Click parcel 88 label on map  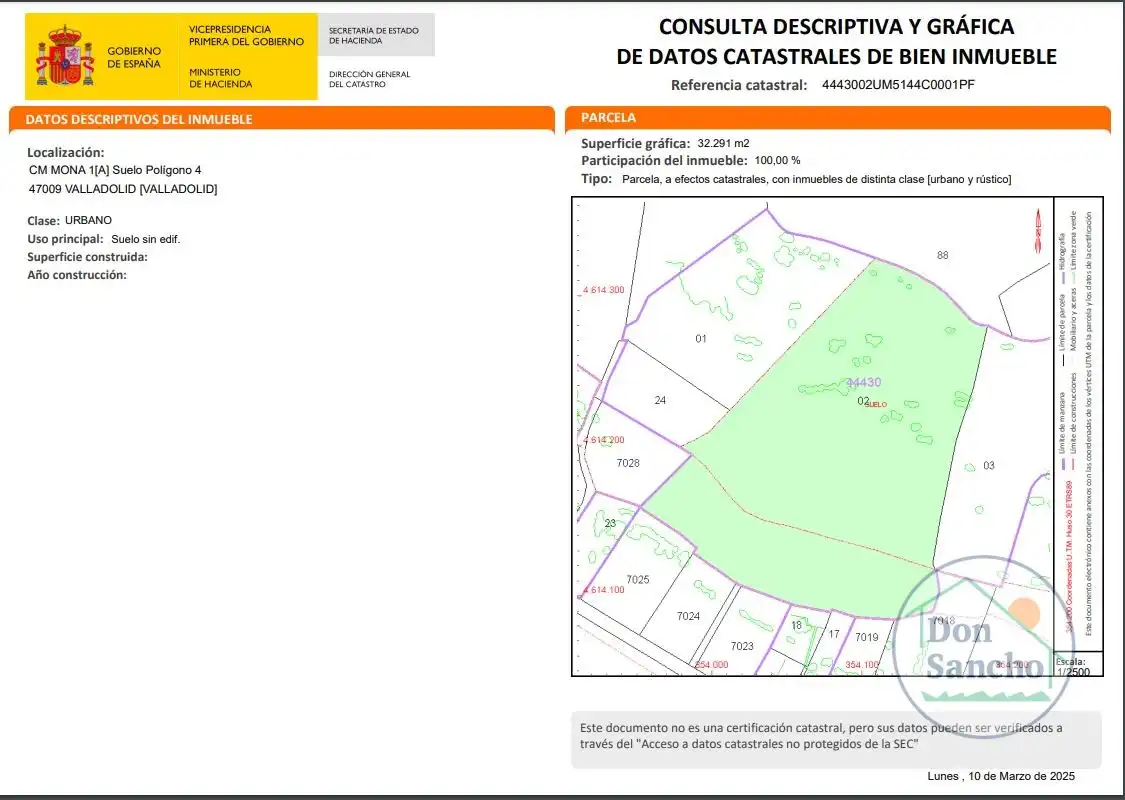[x=943, y=255]
